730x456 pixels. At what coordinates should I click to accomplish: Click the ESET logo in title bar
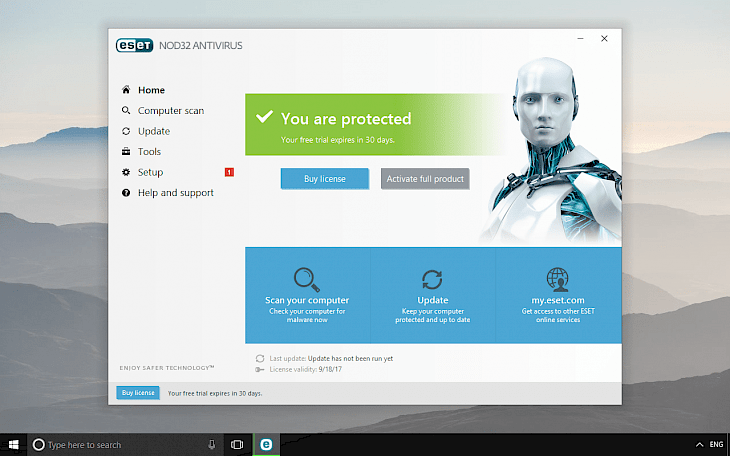(x=134, y=45)
